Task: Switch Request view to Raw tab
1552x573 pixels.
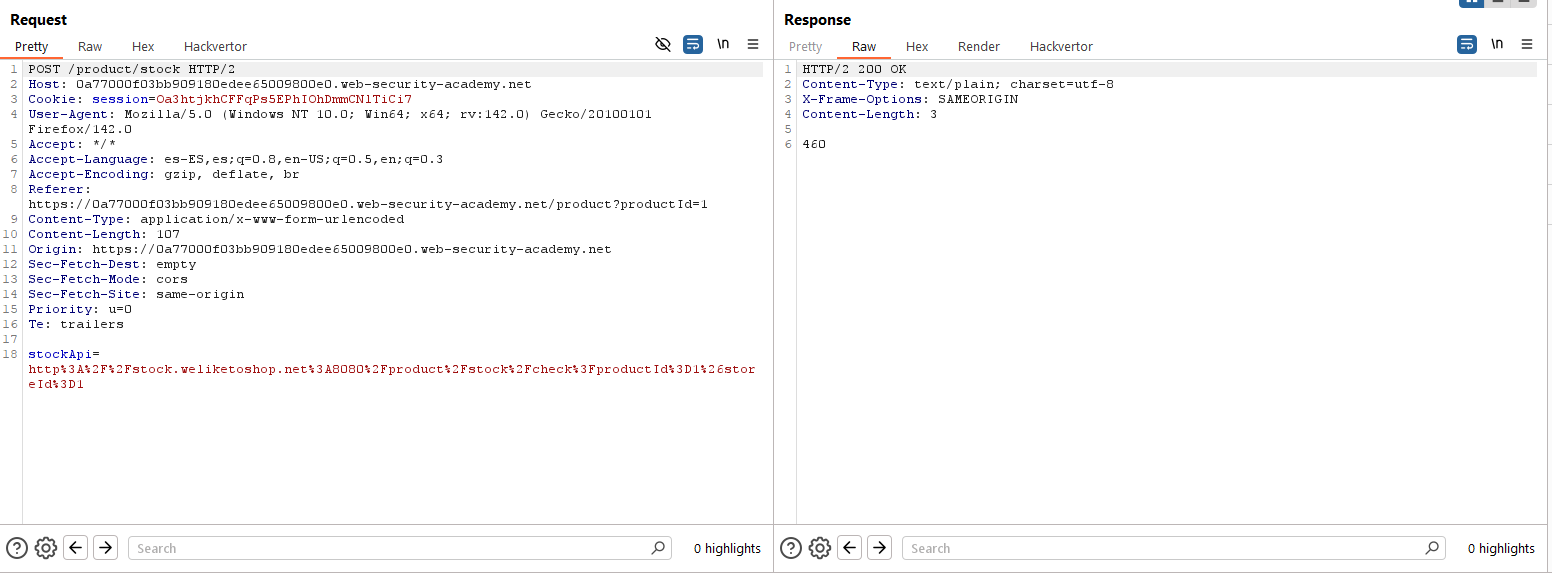Action: coord(90,47)
